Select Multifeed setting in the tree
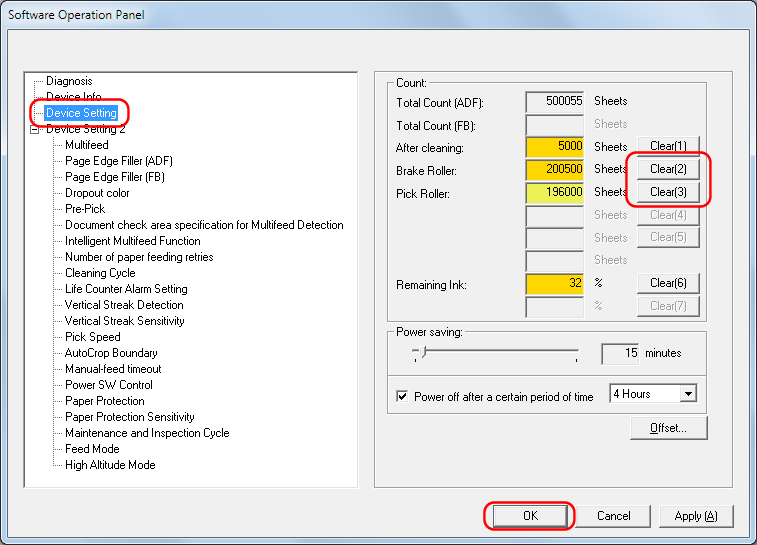The height and width of the screenshot is (545, 757). click(87, 145)
